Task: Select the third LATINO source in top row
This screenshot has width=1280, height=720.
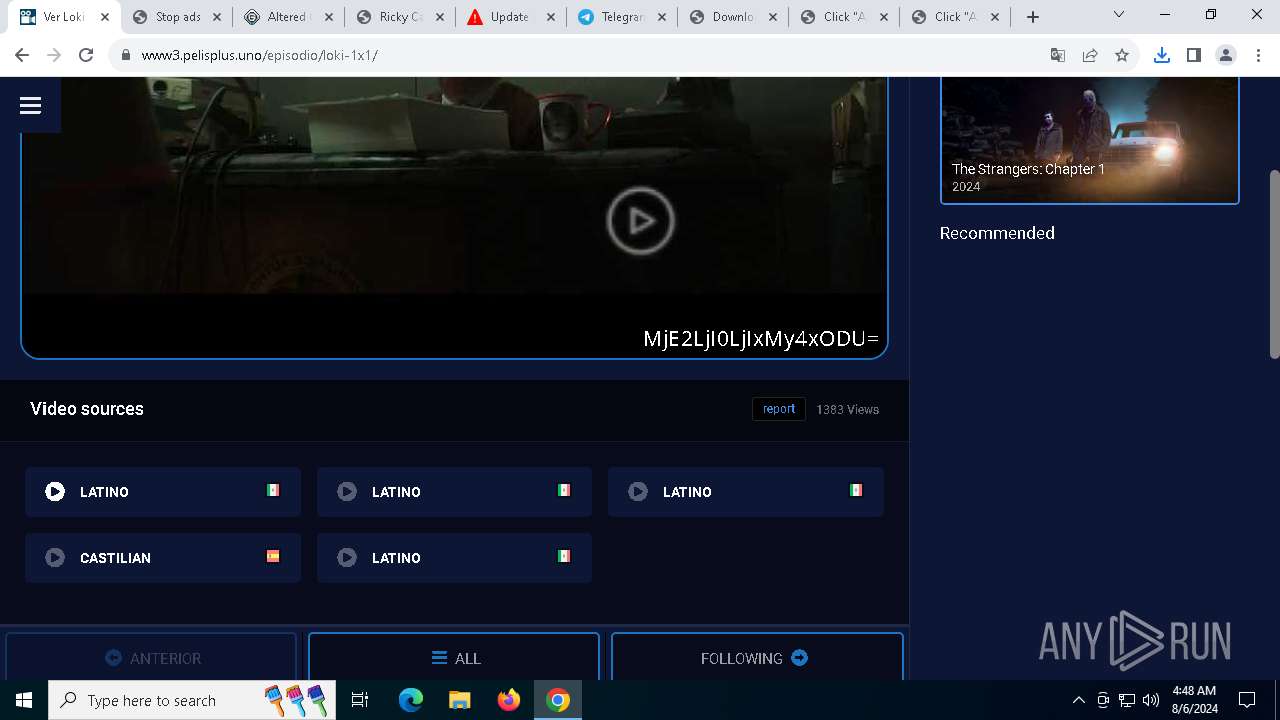Action: point(745,492)
